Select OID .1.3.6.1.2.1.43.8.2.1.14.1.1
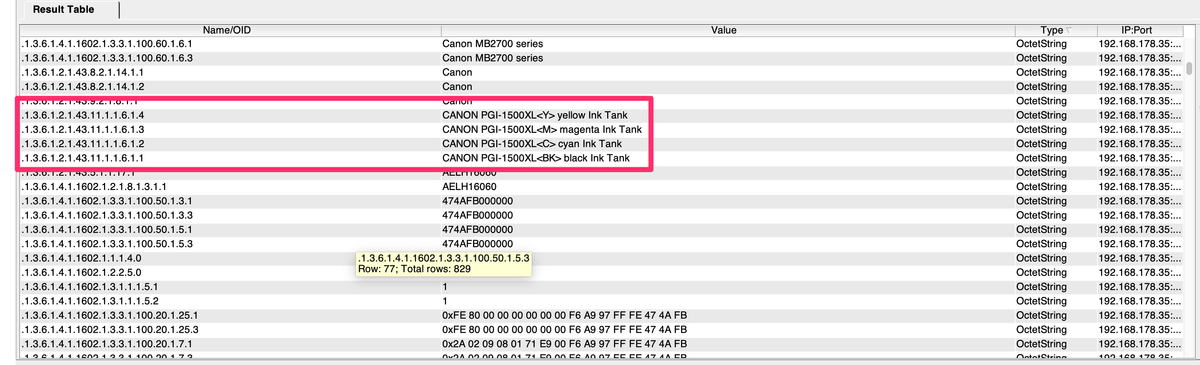1200x365 pixels. pos(83,73)
